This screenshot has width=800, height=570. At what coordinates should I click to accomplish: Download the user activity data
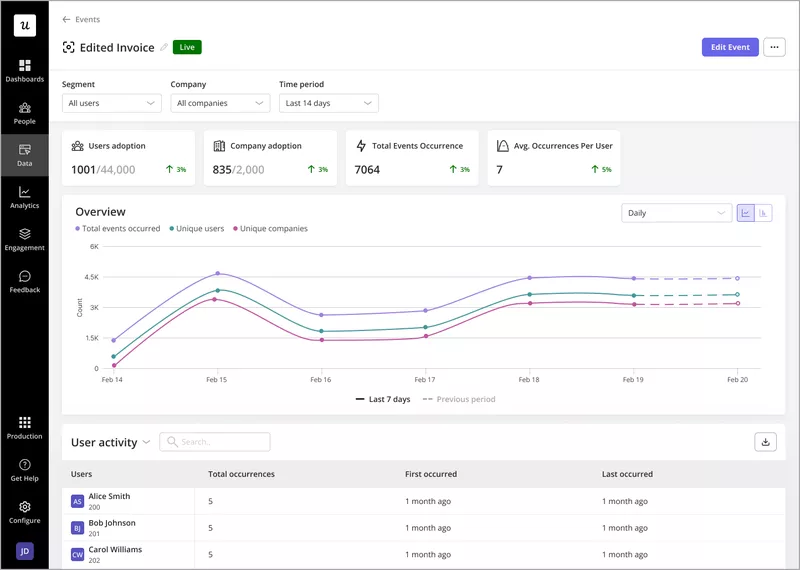click(766, 441)
